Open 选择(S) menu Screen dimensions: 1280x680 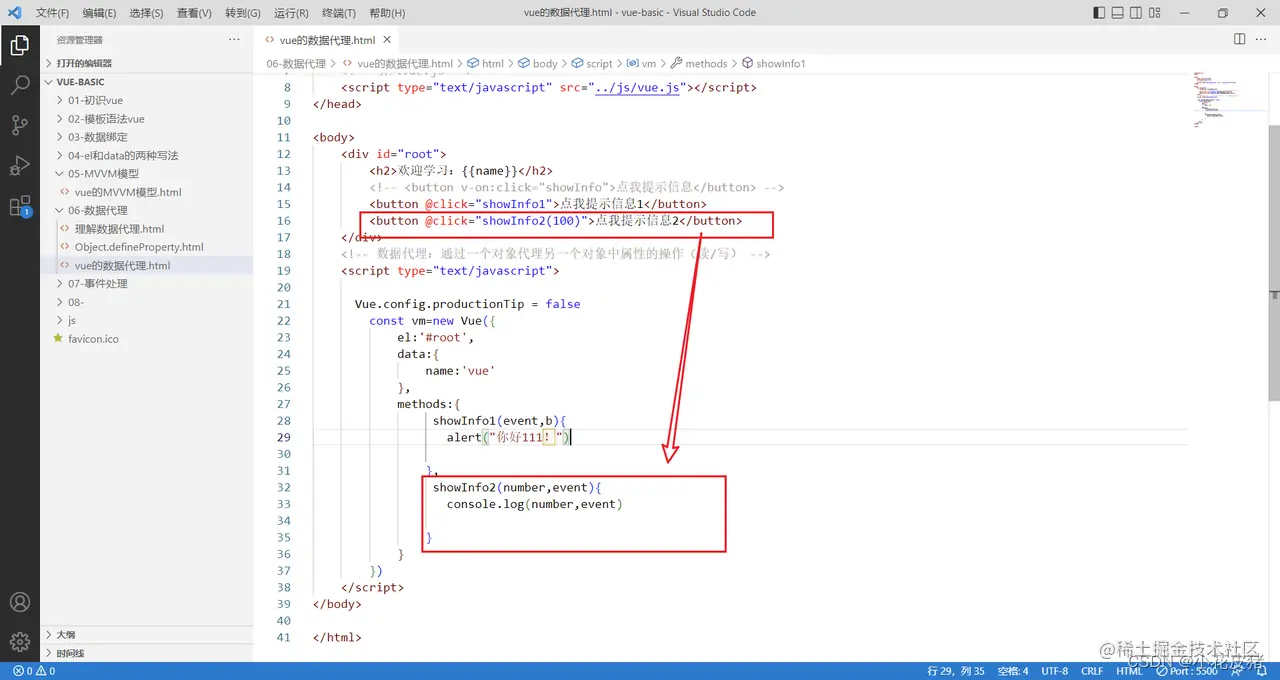[x=146, y=13]
